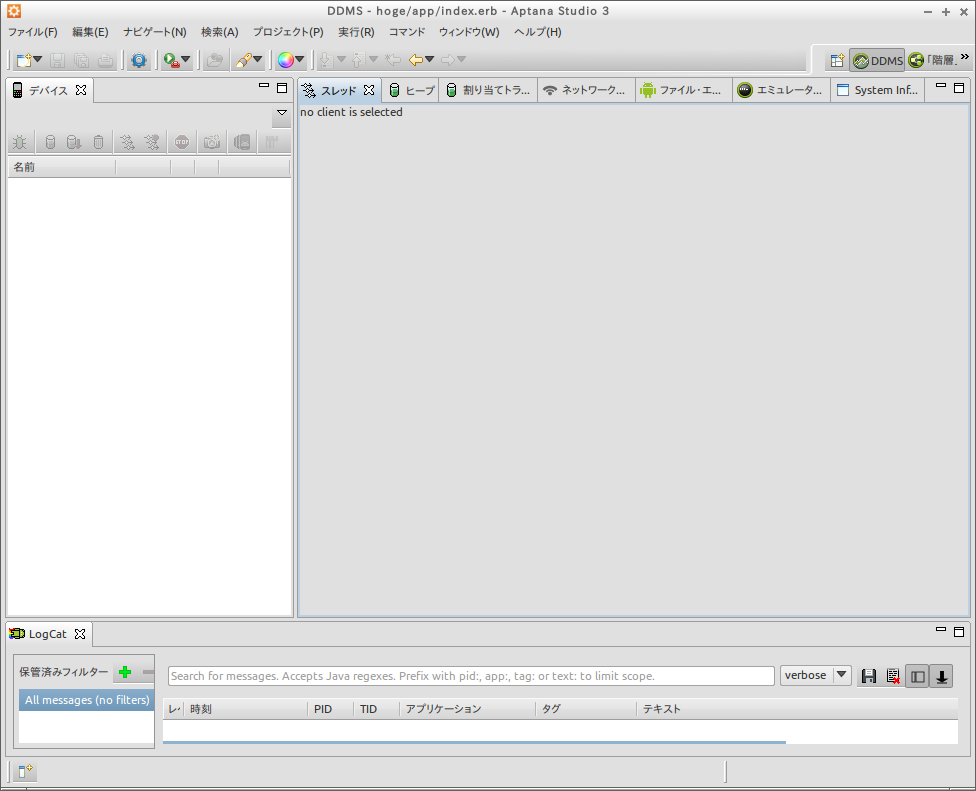The image size is (976, 791).
Task: Open the New wizard dropdown arrow
Action: pyautogui.click(x=38, y=60)
